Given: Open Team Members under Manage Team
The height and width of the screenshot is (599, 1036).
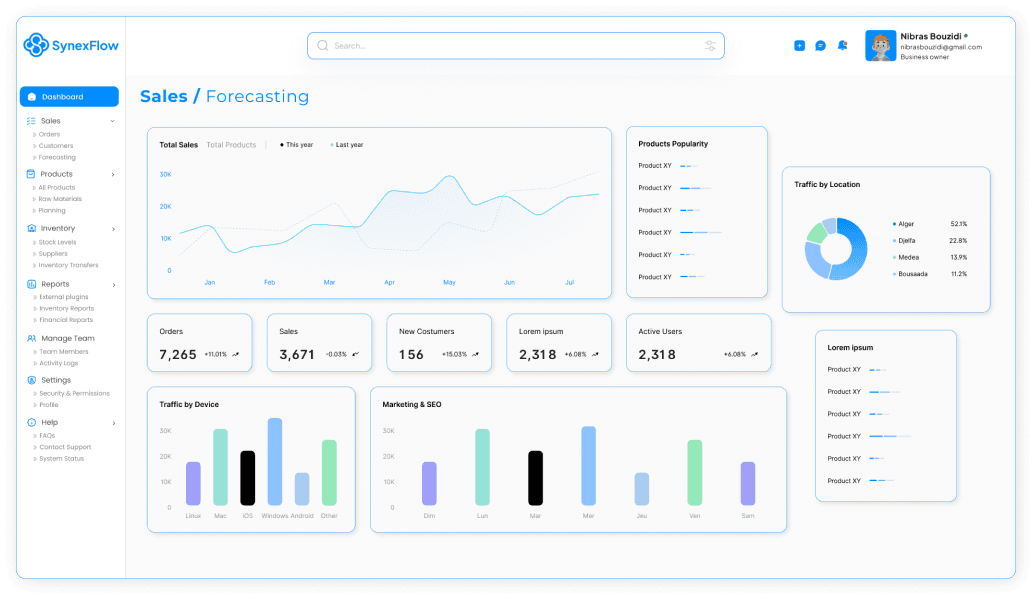Looking at the screenshot, I should pos(64,351).
